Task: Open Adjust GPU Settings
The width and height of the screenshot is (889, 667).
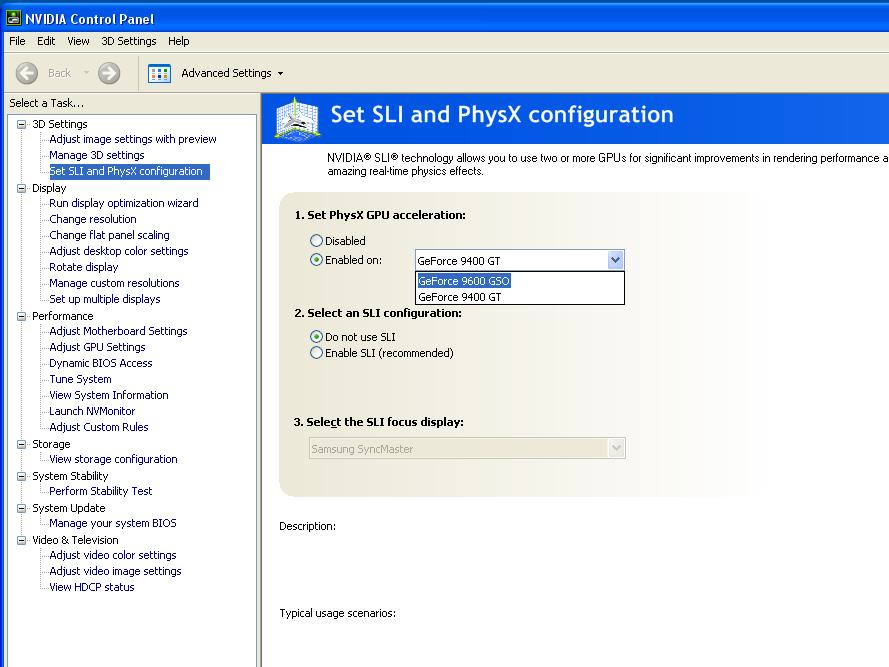Action: [97, 347]
